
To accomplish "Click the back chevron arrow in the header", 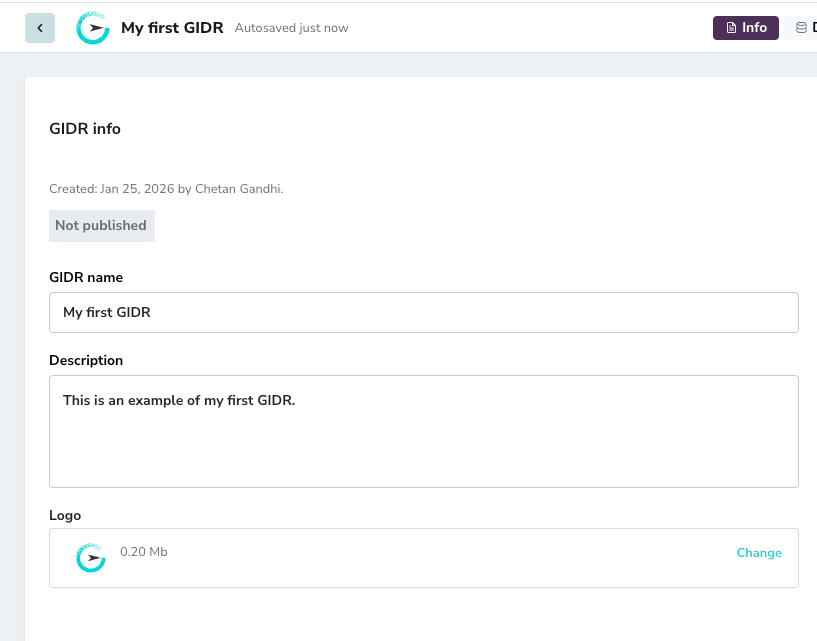I will pos(40,27).
